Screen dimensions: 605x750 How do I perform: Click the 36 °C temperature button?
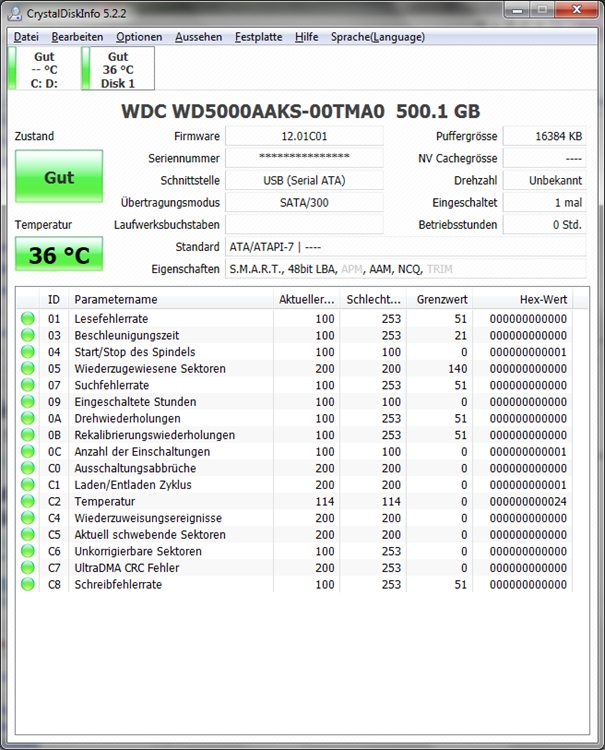[x=59, y=254]
